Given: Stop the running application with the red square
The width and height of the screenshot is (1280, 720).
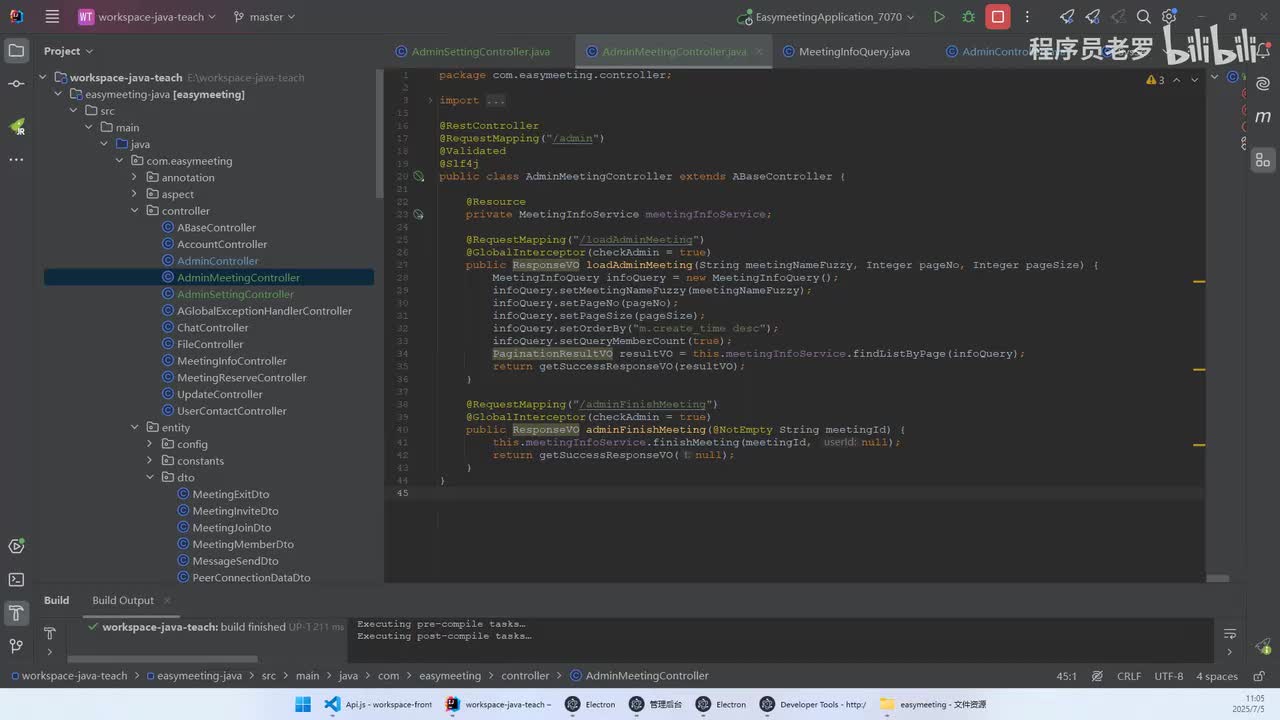Looking at the screenshot, I should click(x=998, y=17).
